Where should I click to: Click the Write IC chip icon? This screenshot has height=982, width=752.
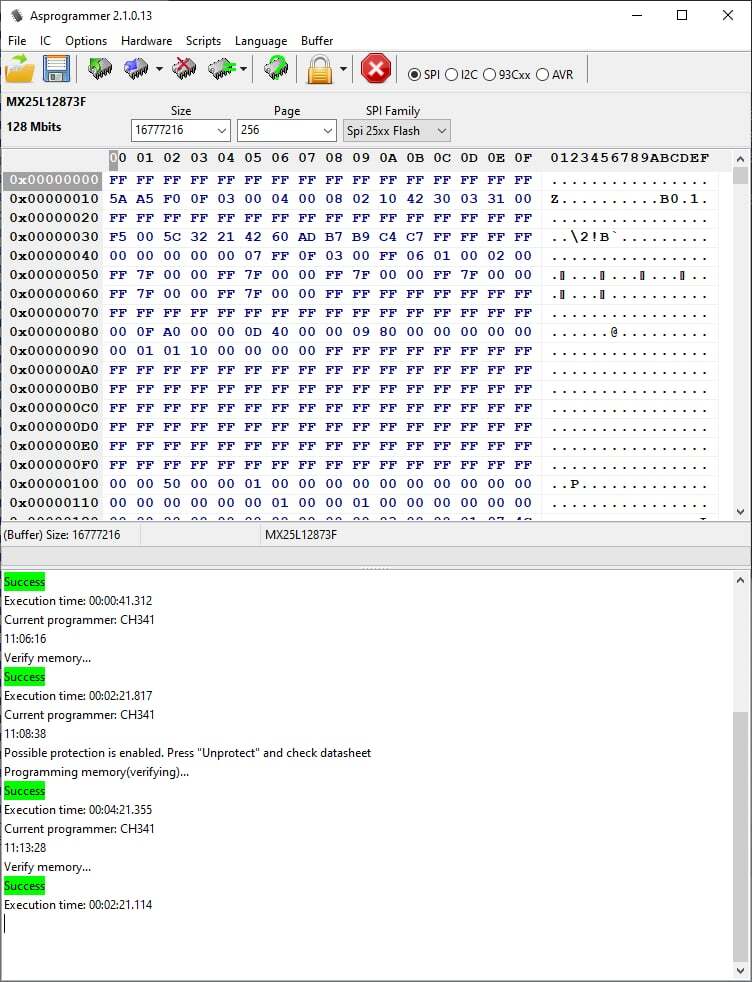pyautogui.click(x=136, y=68)
